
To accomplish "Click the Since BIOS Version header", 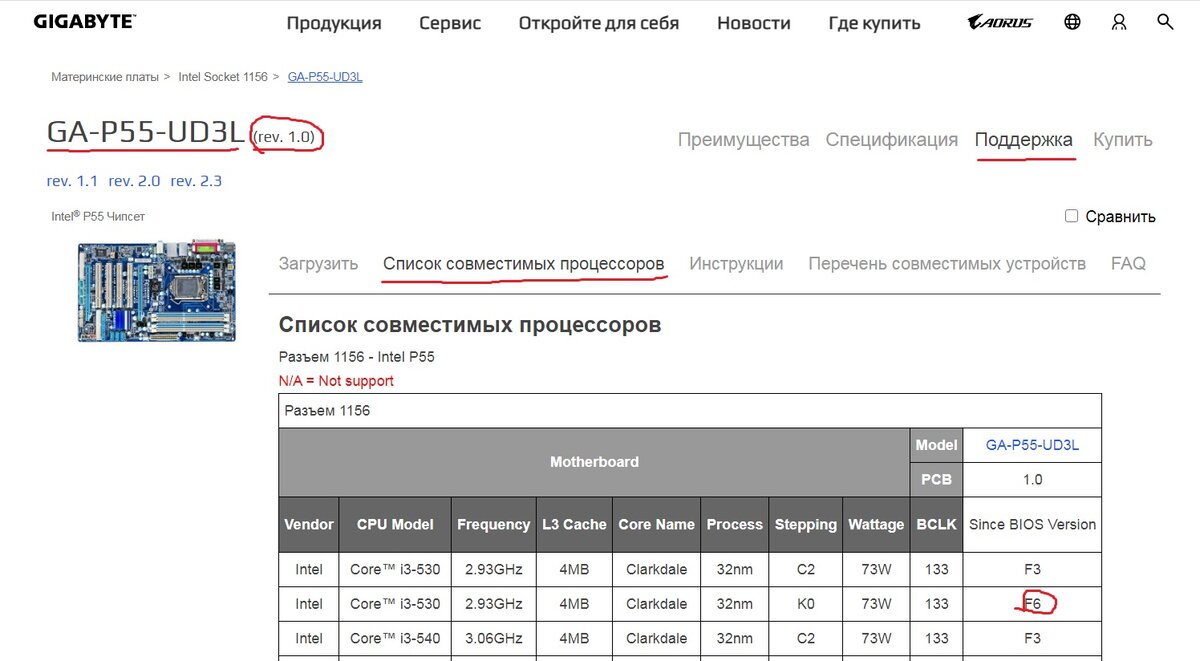I will pyautogui.click(x=1032, y=524).
